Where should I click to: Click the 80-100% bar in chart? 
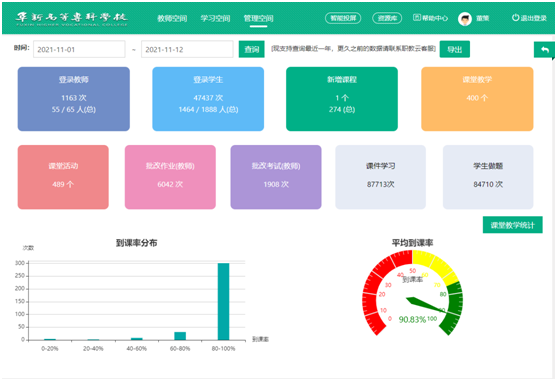(223, 301)
